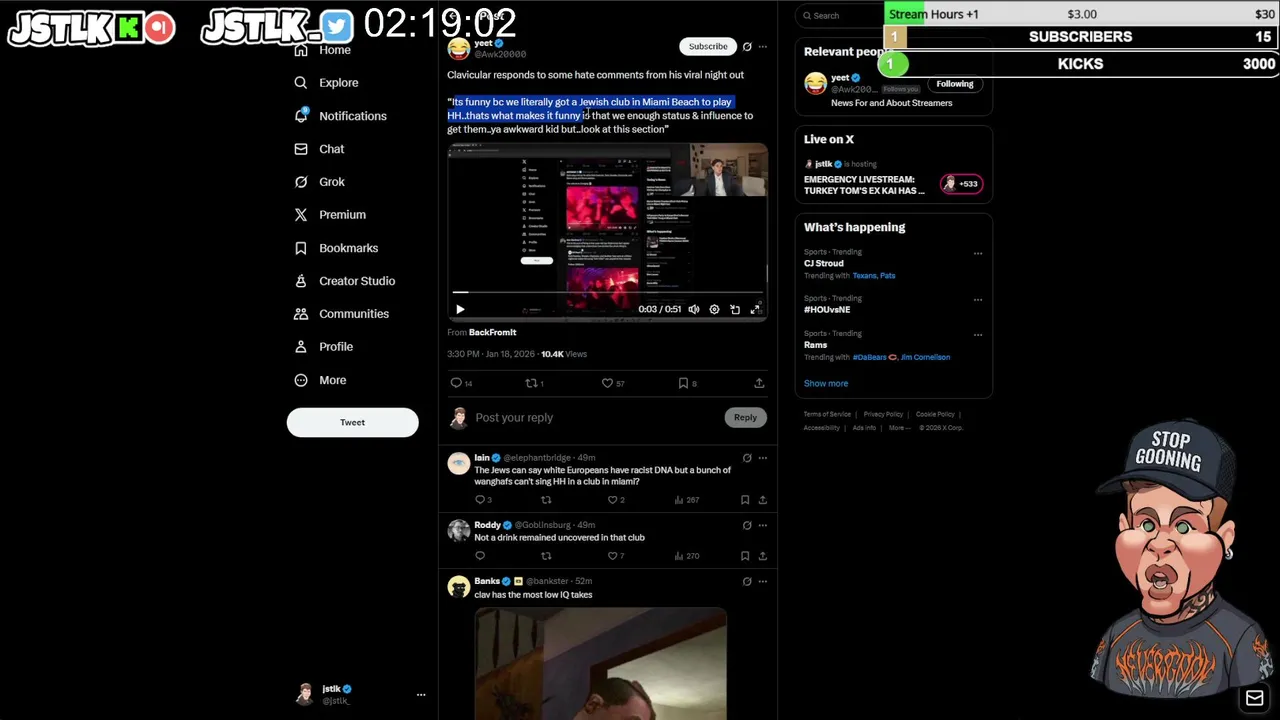The width and height of the screenshot is (1280, 720).
Task: Bookmark Roddy's comment
Action: tap(745, 556)
